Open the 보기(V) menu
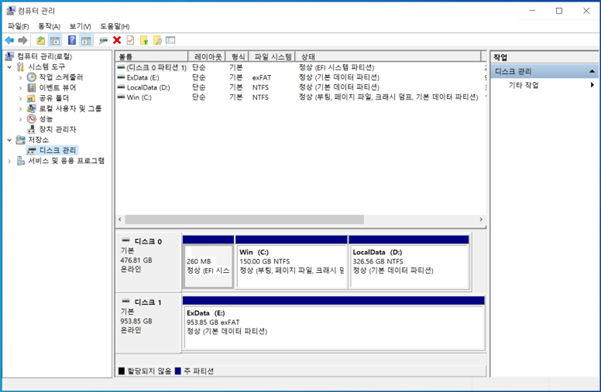This screenshot has height=392, width=601. (x=80, y=26)
